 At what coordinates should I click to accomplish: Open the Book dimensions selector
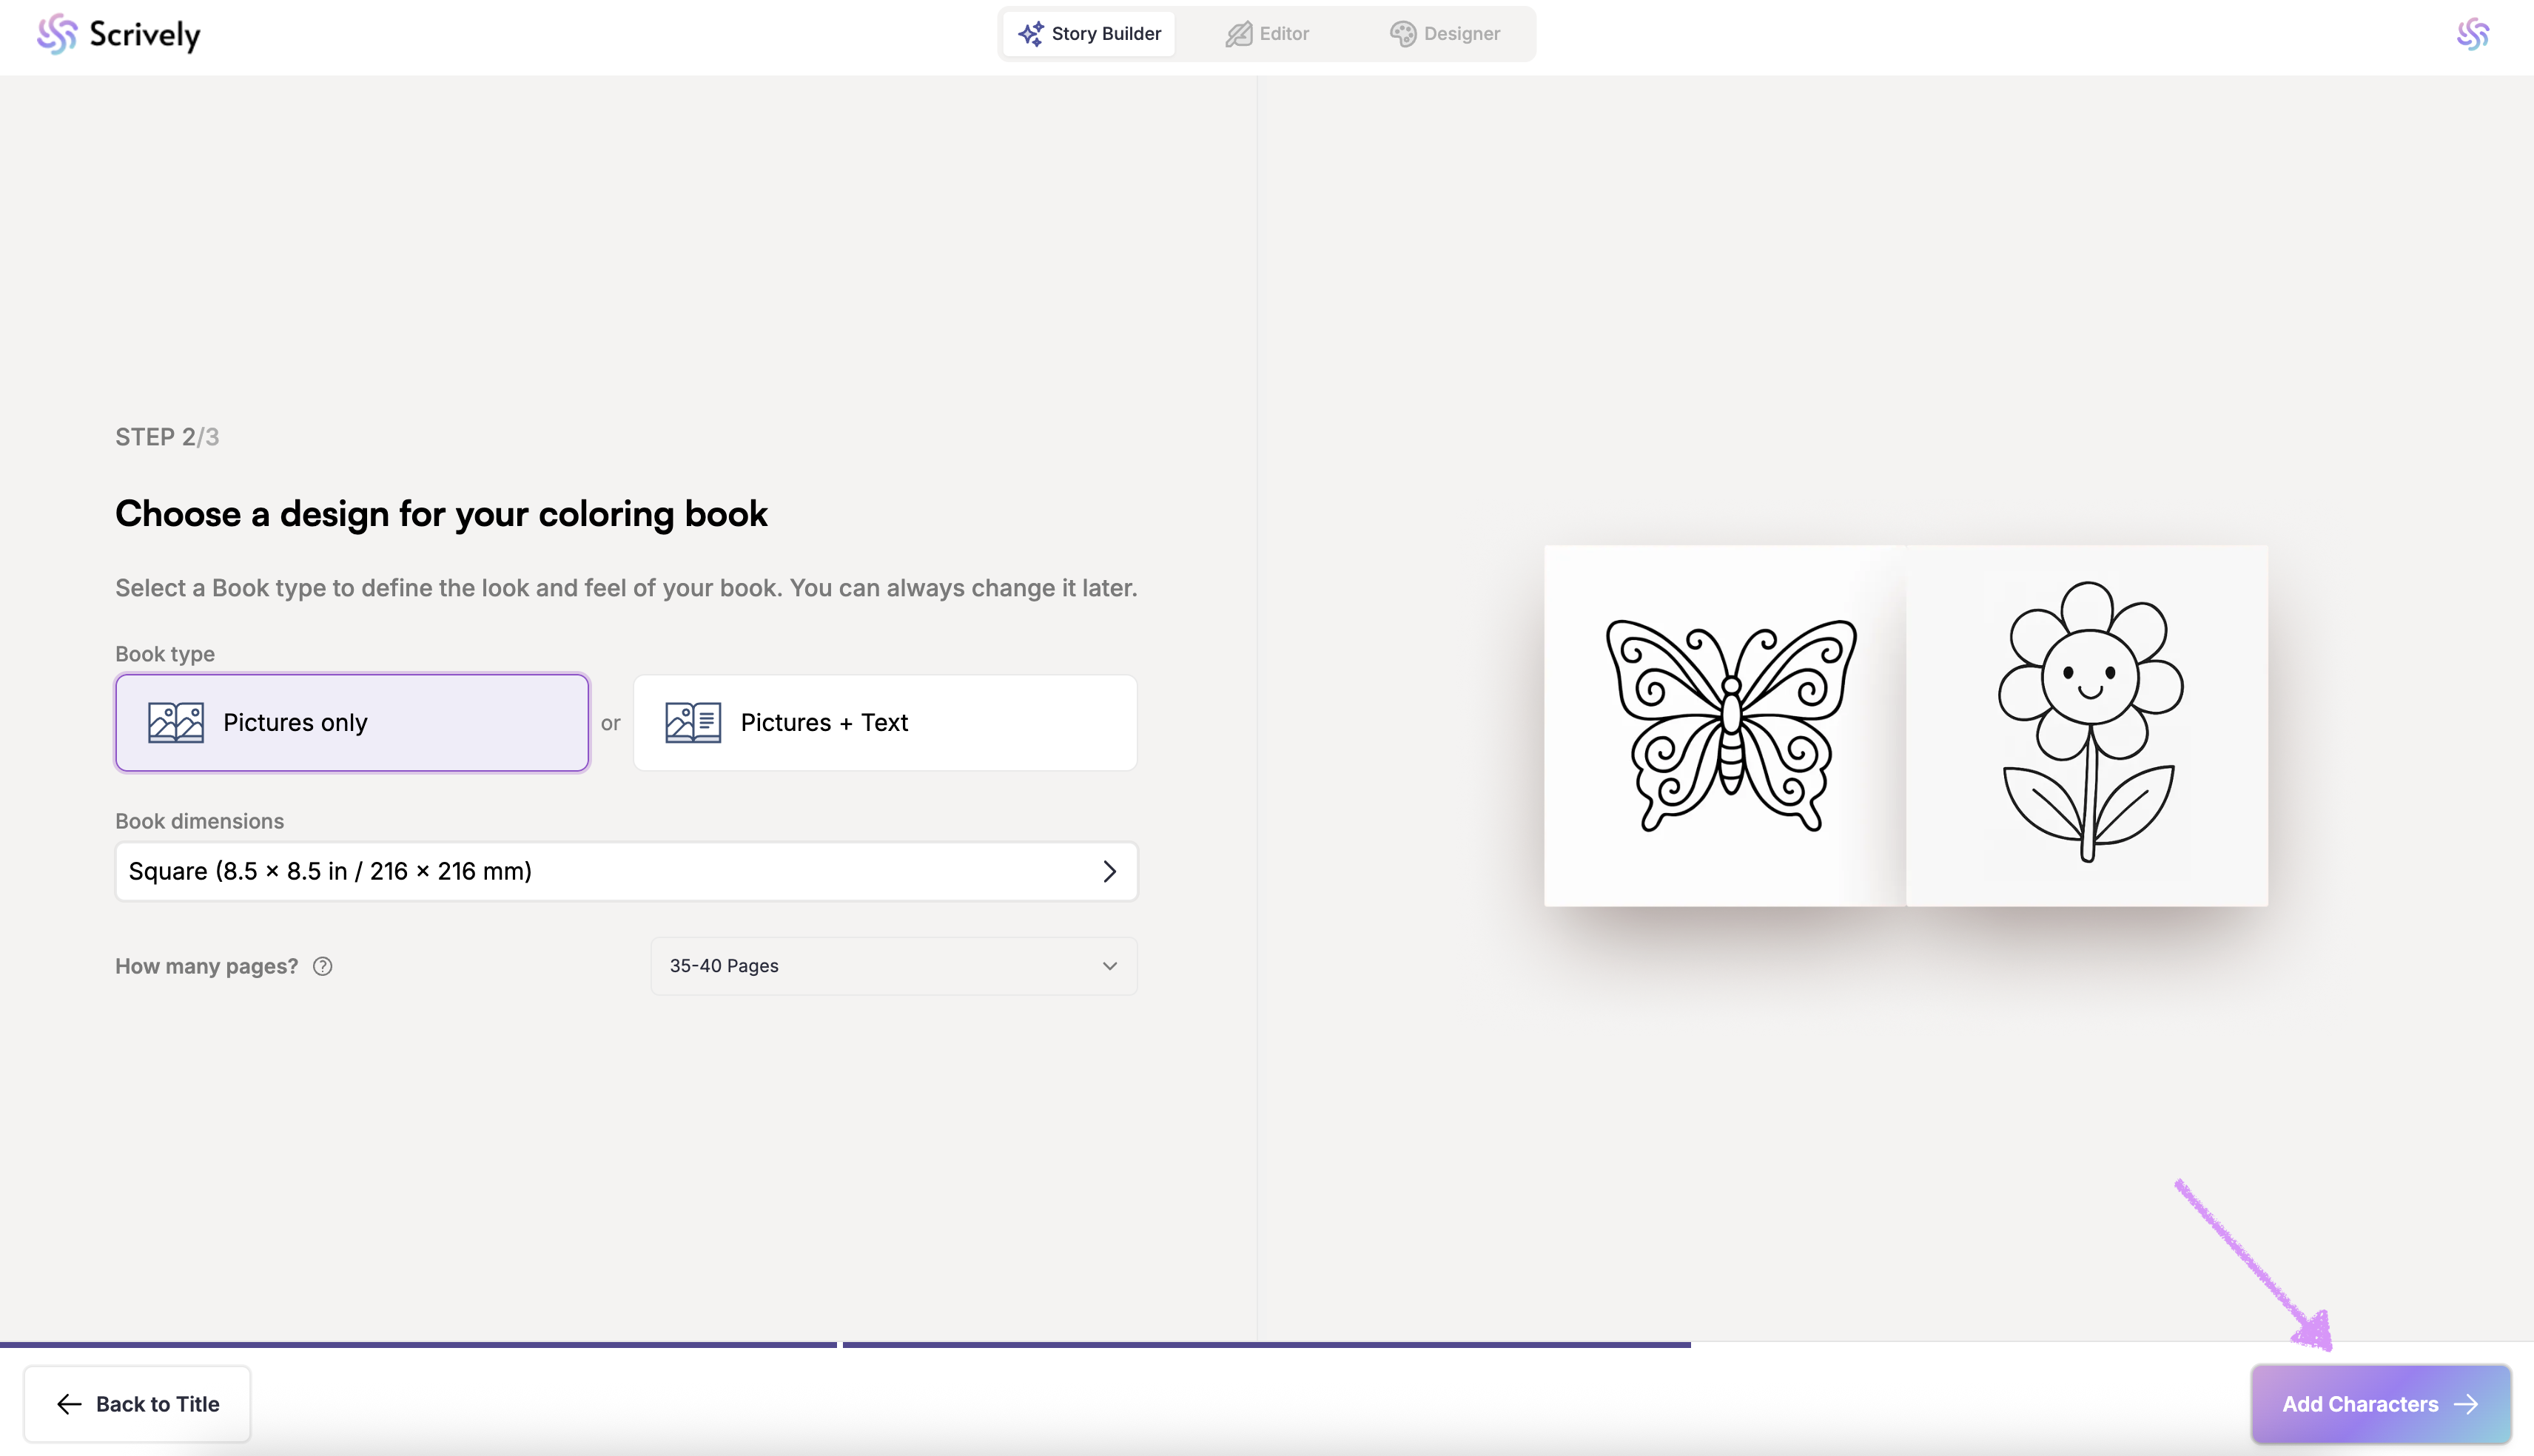625,871
